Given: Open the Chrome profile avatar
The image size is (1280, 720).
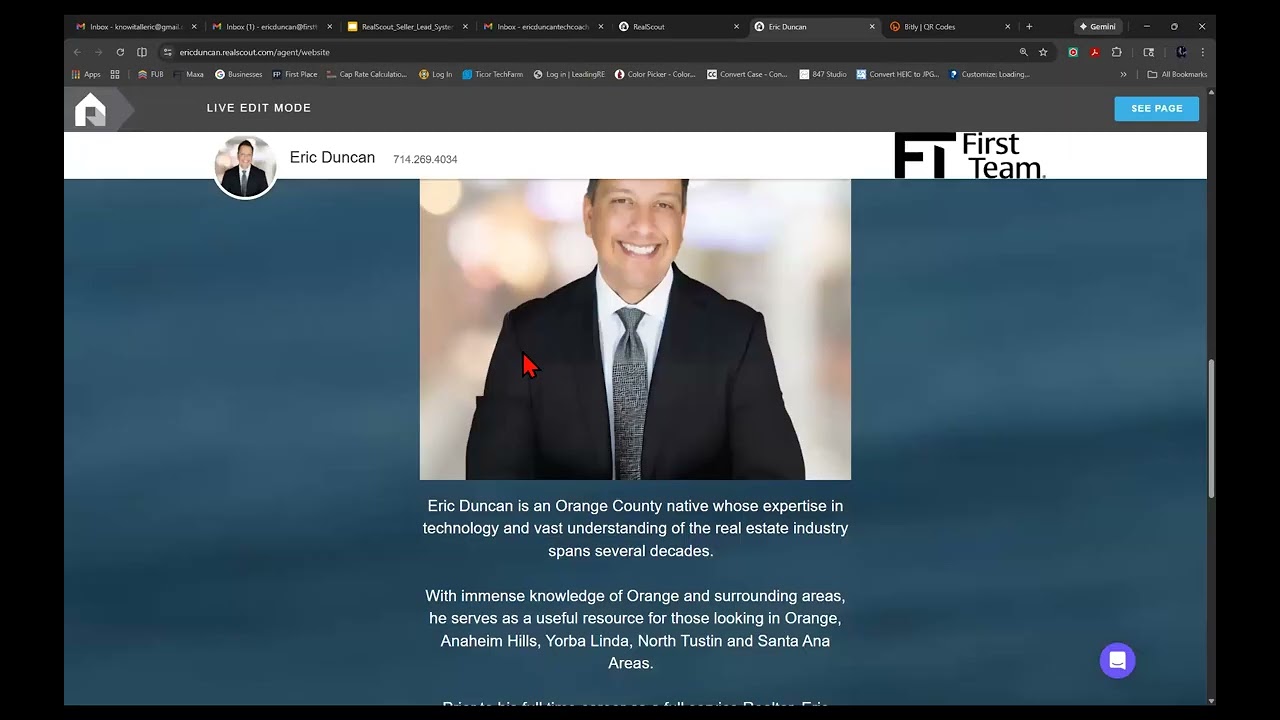Looking at the screenshot, I should (x=1181, y=52).
